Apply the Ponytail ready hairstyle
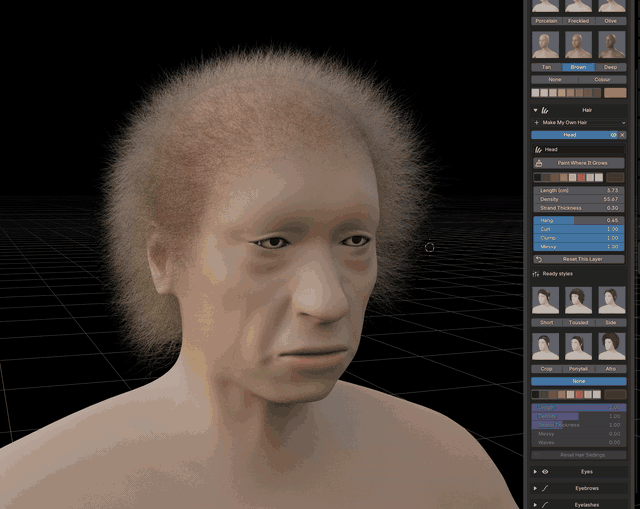The width and height of the screenshot is (640, 509). tap(578, 369)
